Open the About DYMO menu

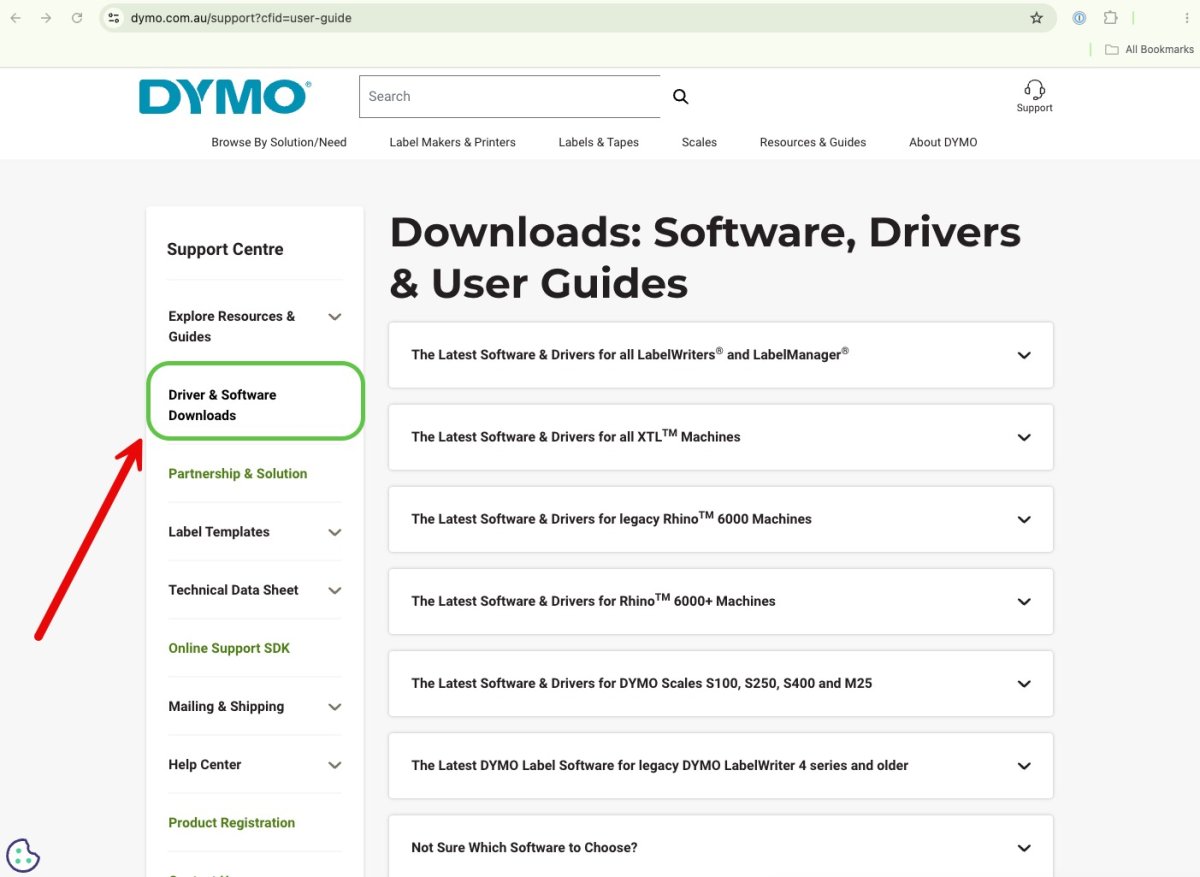point(943,142)
